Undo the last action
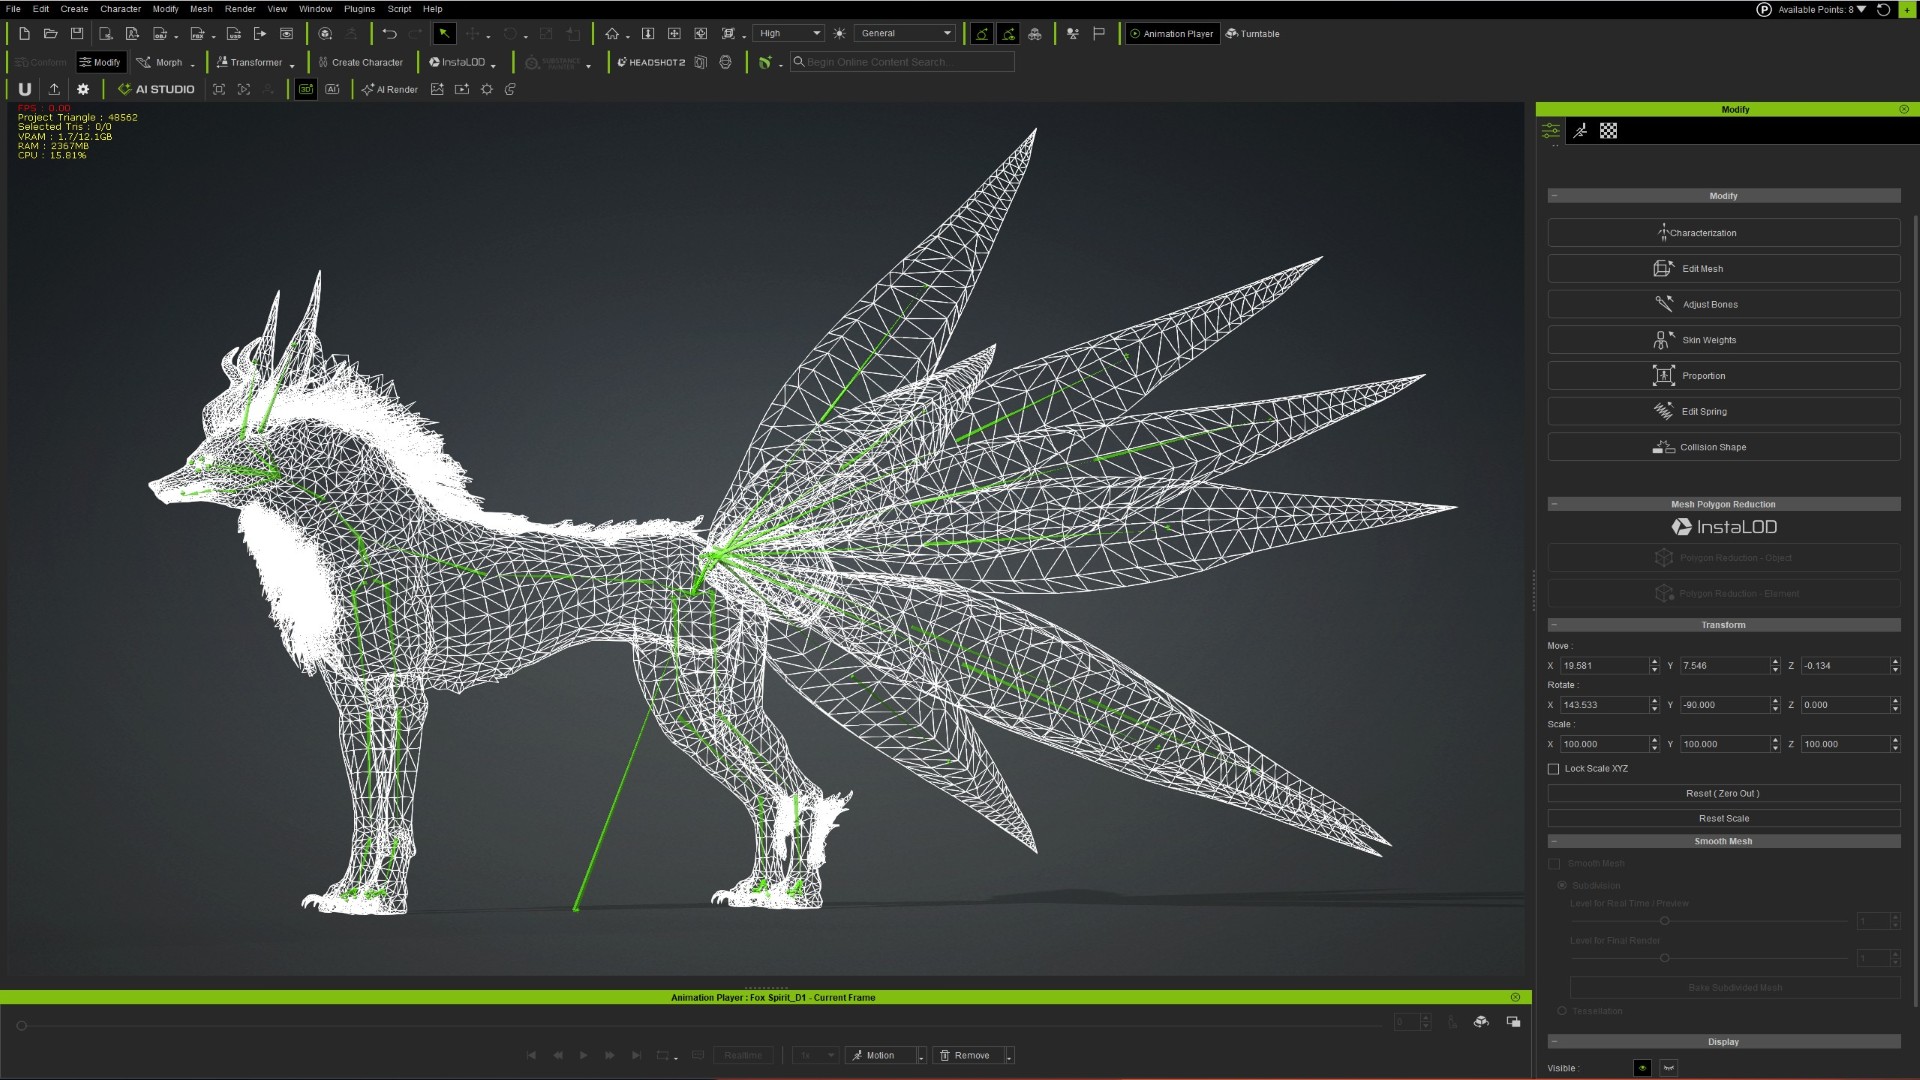The height and width of the screenshot is (1080, 1920). tap(389, 34)
